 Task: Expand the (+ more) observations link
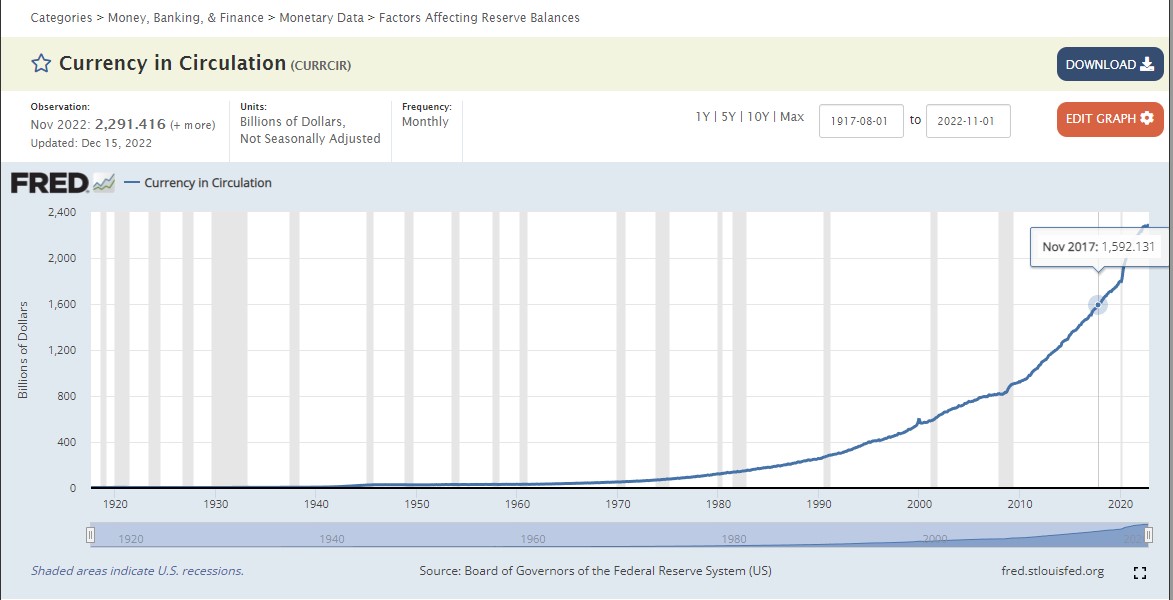(x=193, y=125)
